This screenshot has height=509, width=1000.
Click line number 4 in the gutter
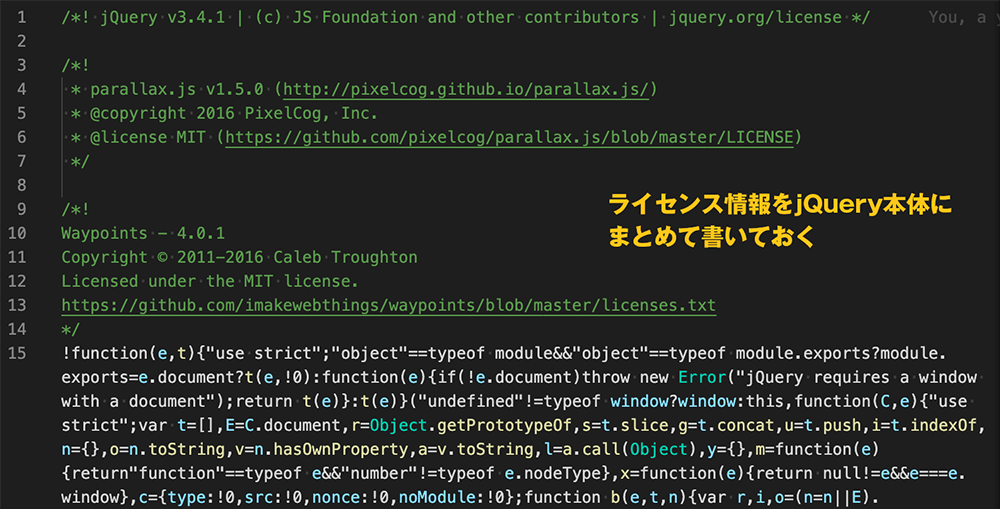(x=22, y=89)
